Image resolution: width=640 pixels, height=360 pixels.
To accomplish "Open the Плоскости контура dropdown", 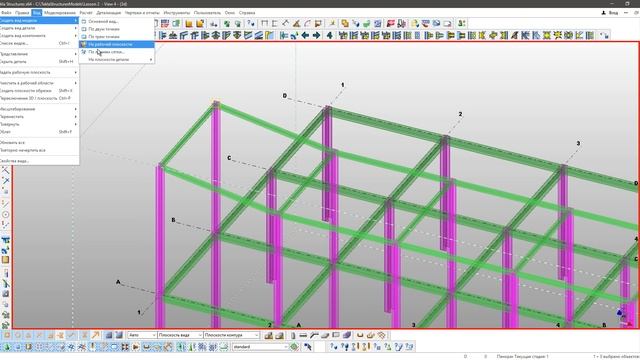I will (x=231, y=335).
